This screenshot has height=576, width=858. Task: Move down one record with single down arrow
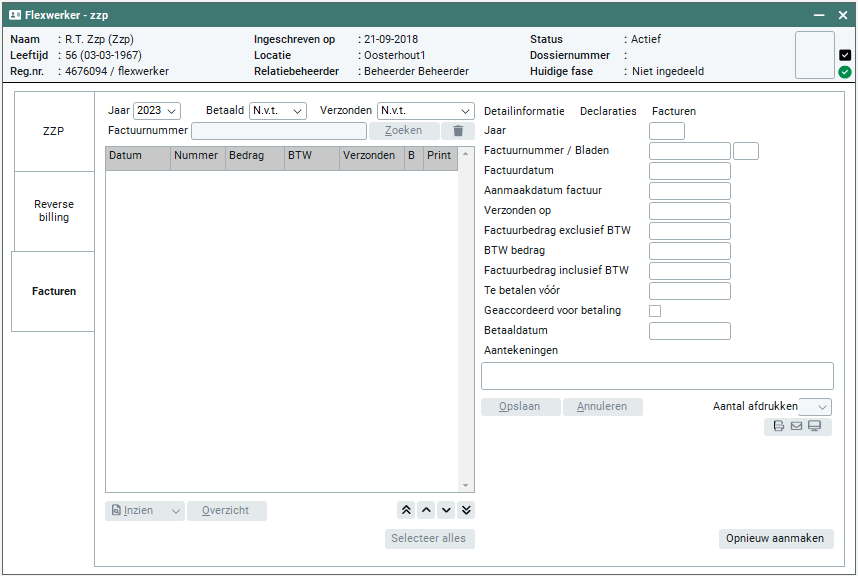[x=446, y=510]
